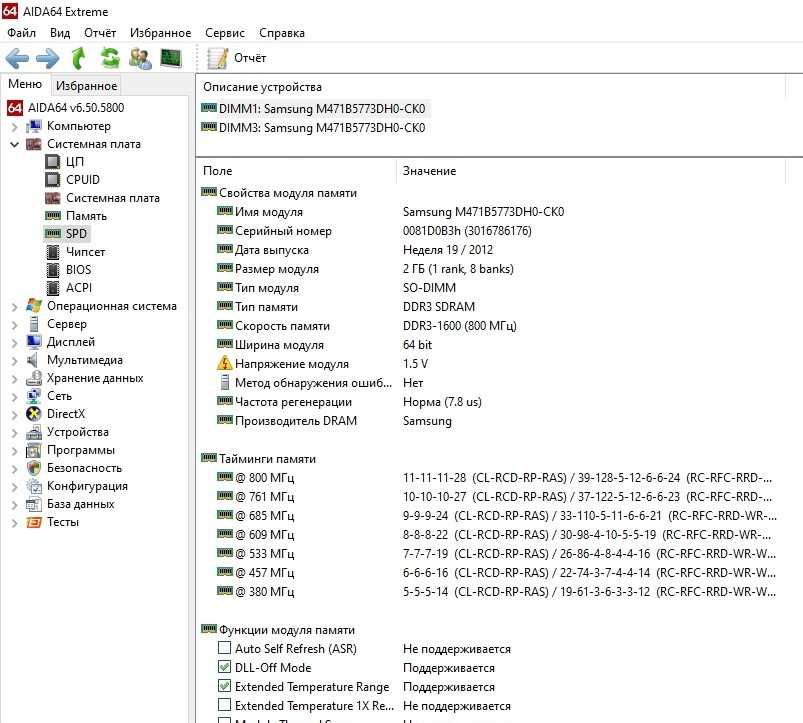Image resolution: width=803 pixels, height=723 pixels.
Task: Click the green Up arrow toolbar icon
Action: (x=79, y=58)
